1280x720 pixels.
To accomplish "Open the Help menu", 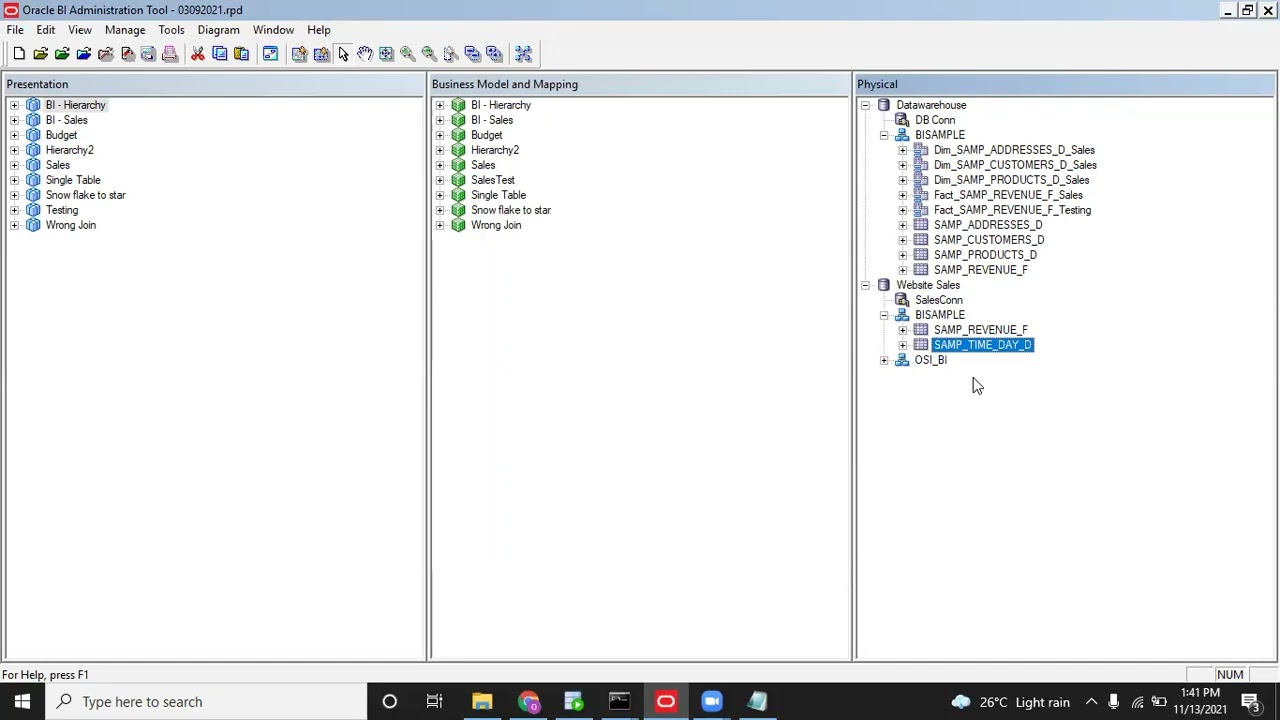I will [319, 30].
